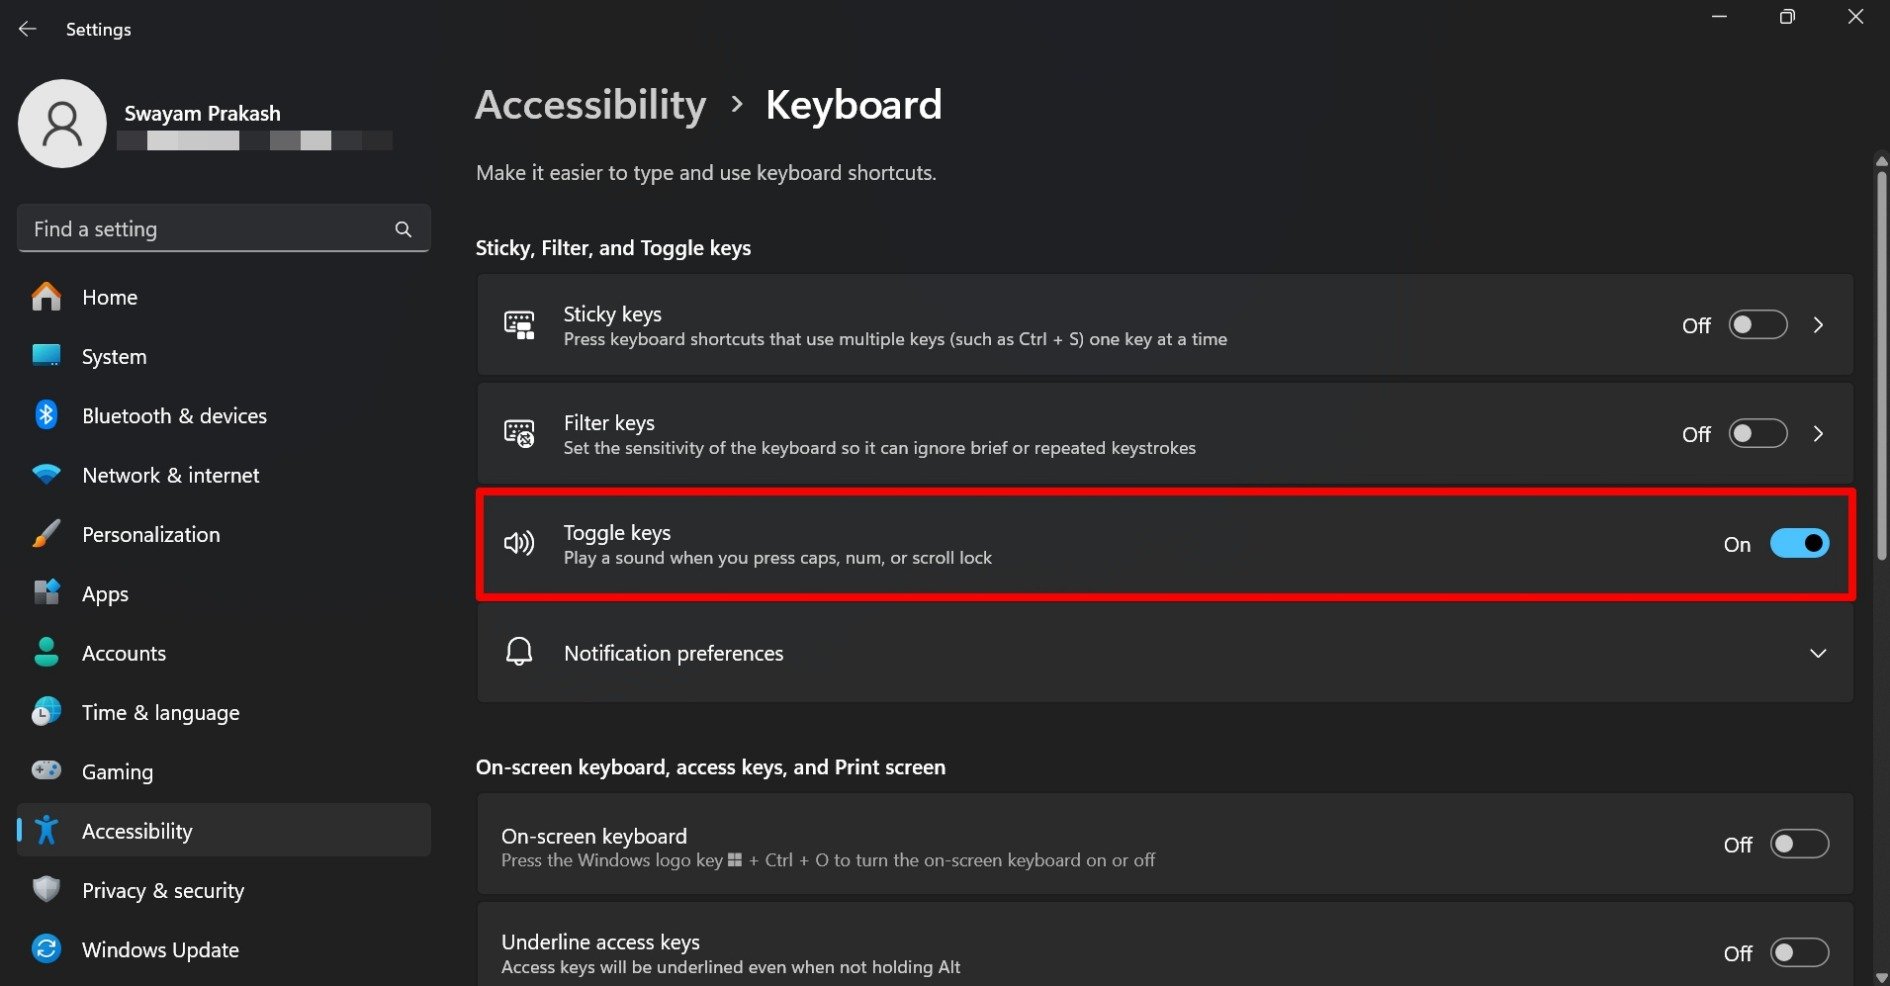1890x986 pixels.
Task: Enable the Filter keys switch
Action: [1757, 434]
